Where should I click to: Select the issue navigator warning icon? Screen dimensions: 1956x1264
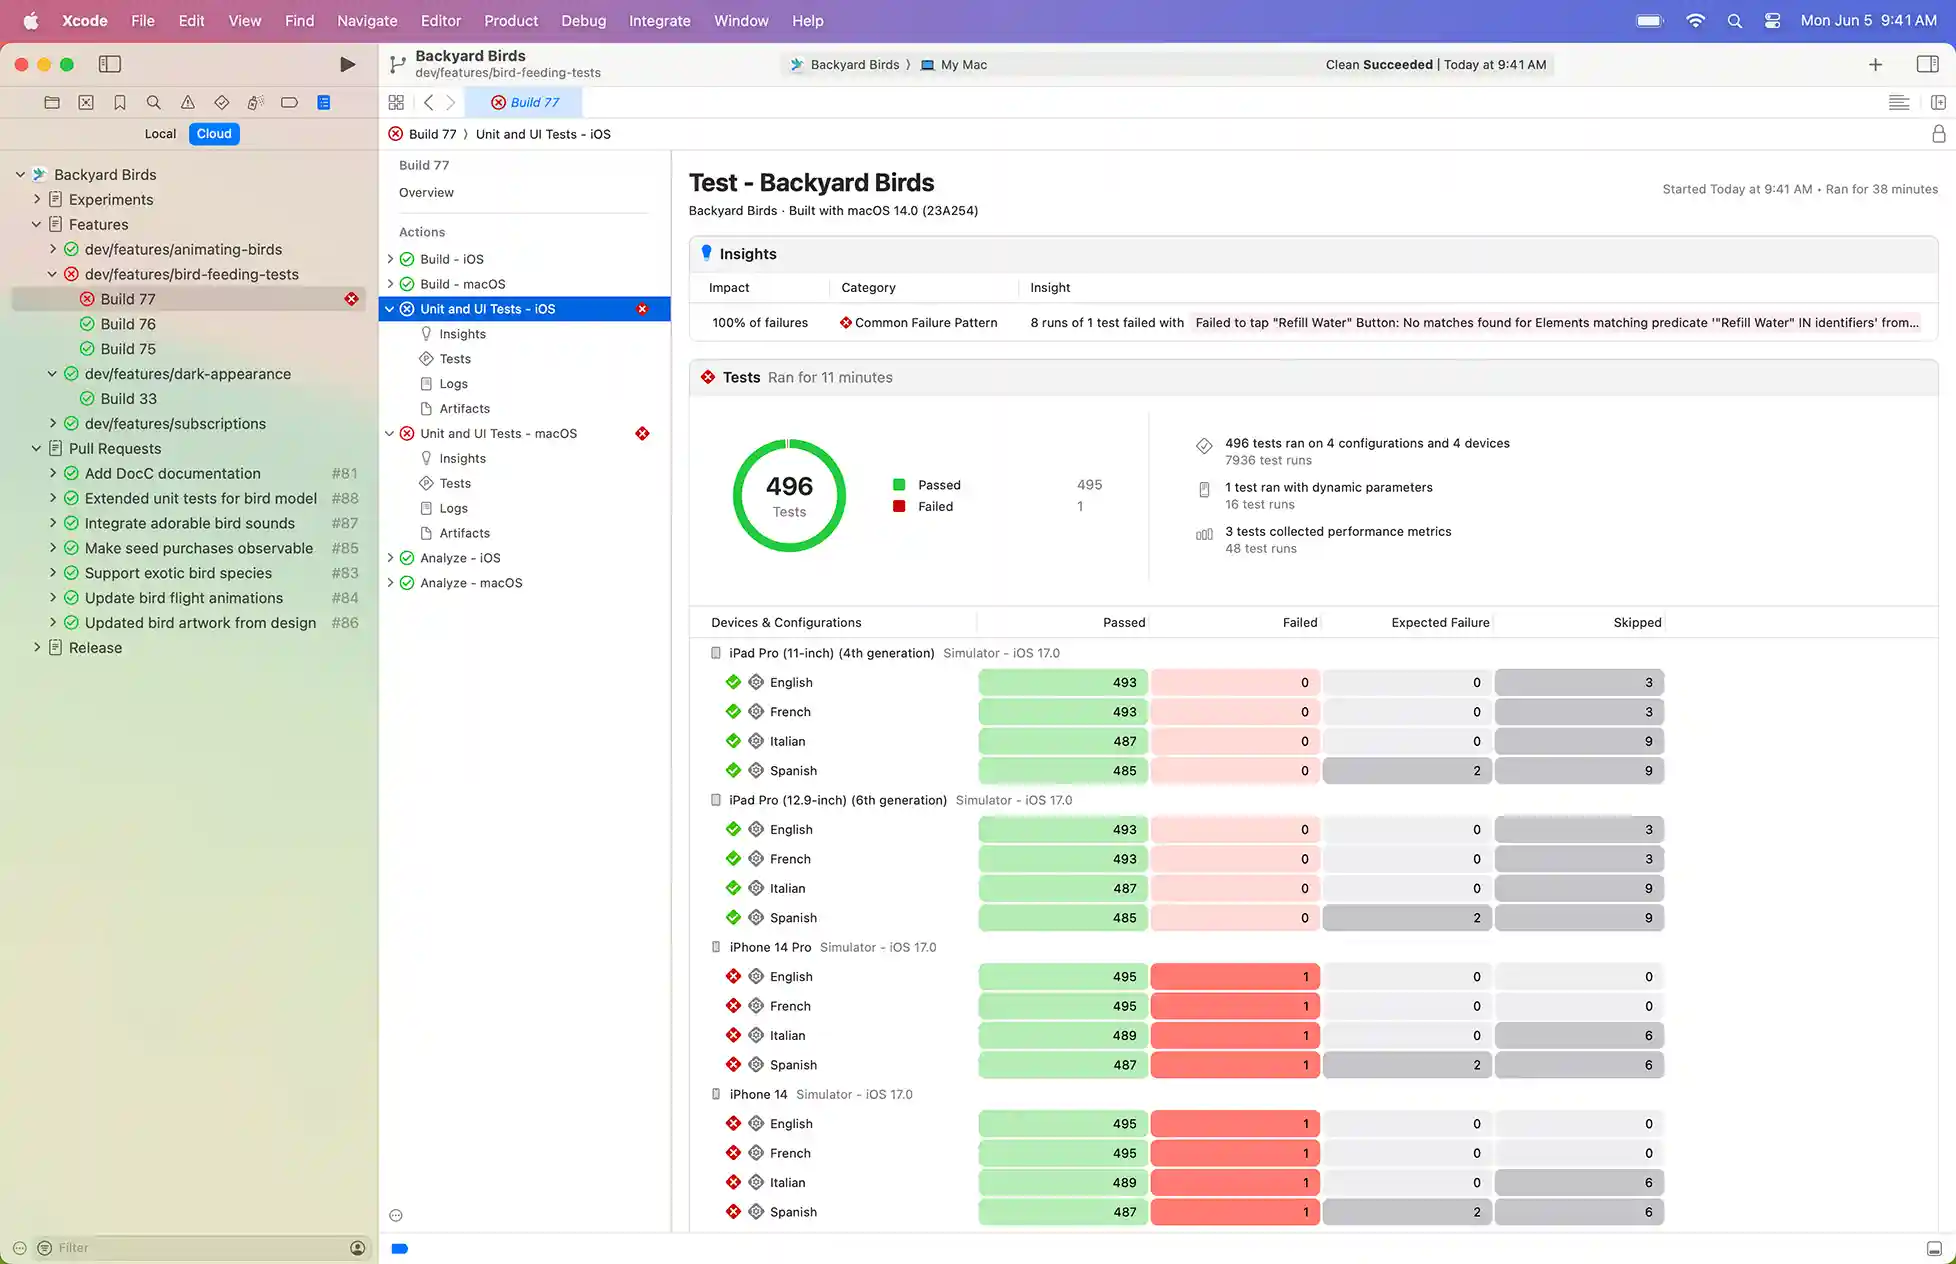point(187,102)
